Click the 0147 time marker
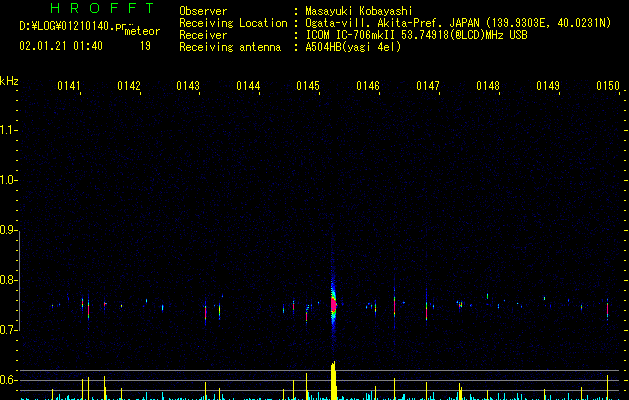 click(428, 86)
